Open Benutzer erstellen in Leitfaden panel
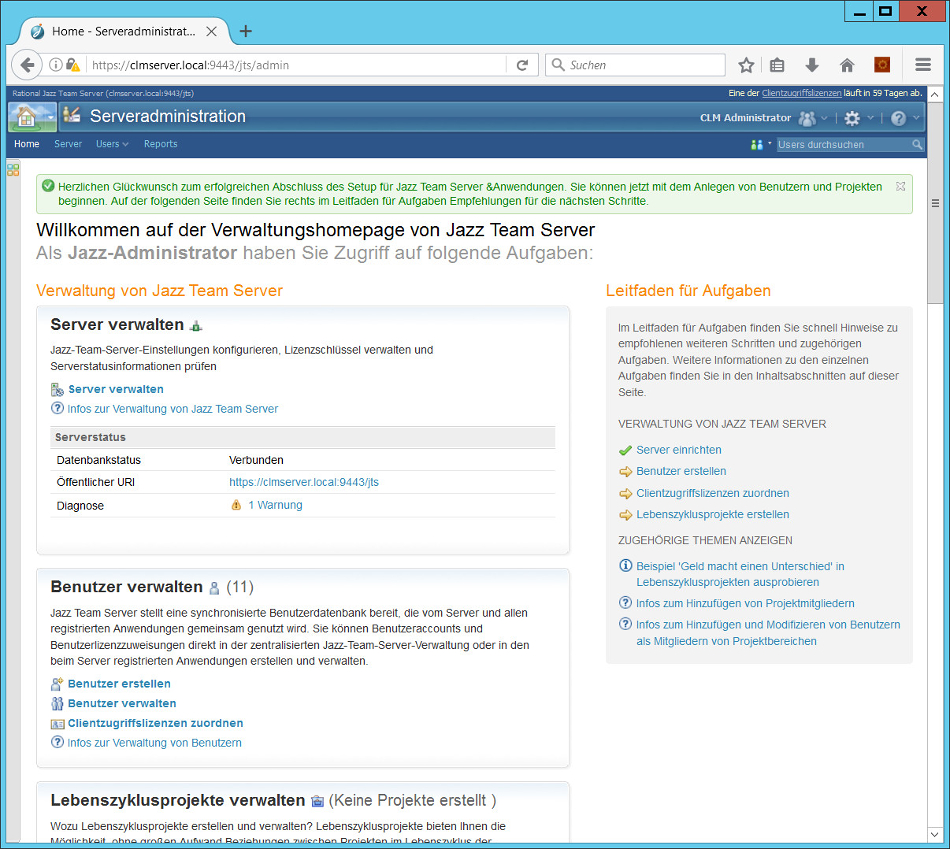The image size is (950, 849). (681, 471)
